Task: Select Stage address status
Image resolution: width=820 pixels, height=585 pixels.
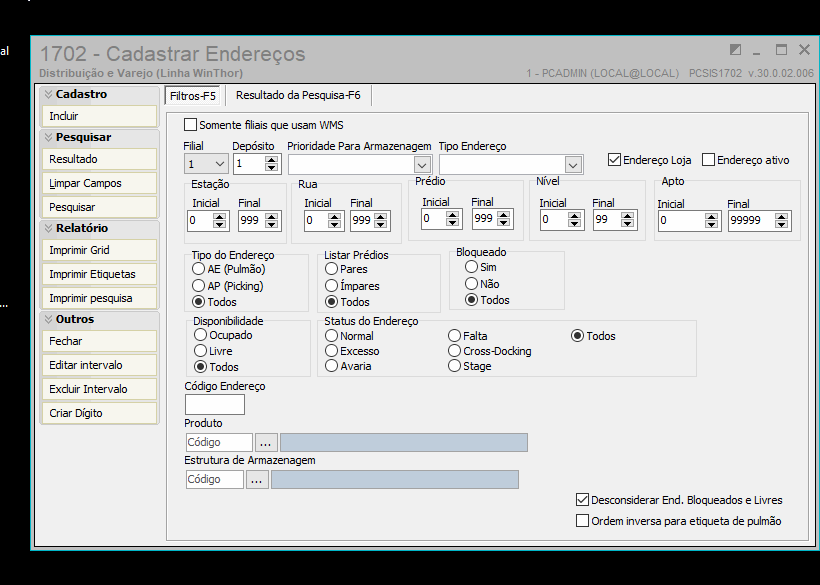Action: [454, 366]
